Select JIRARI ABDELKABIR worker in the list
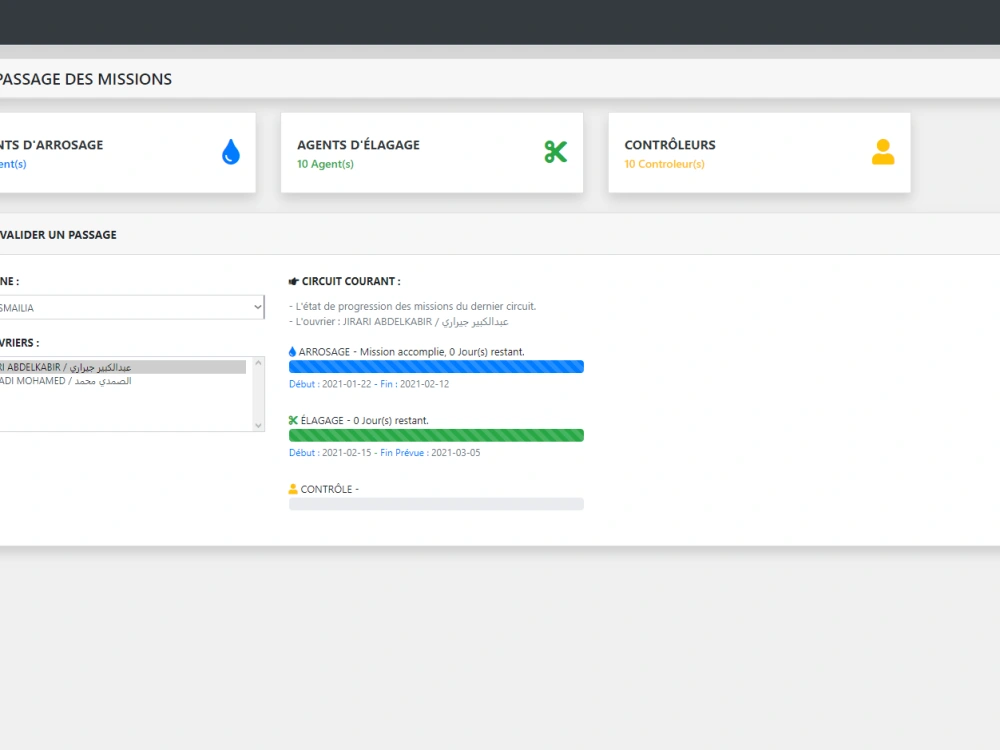This screenshot has width=1000, height=750. pos(122,367)
